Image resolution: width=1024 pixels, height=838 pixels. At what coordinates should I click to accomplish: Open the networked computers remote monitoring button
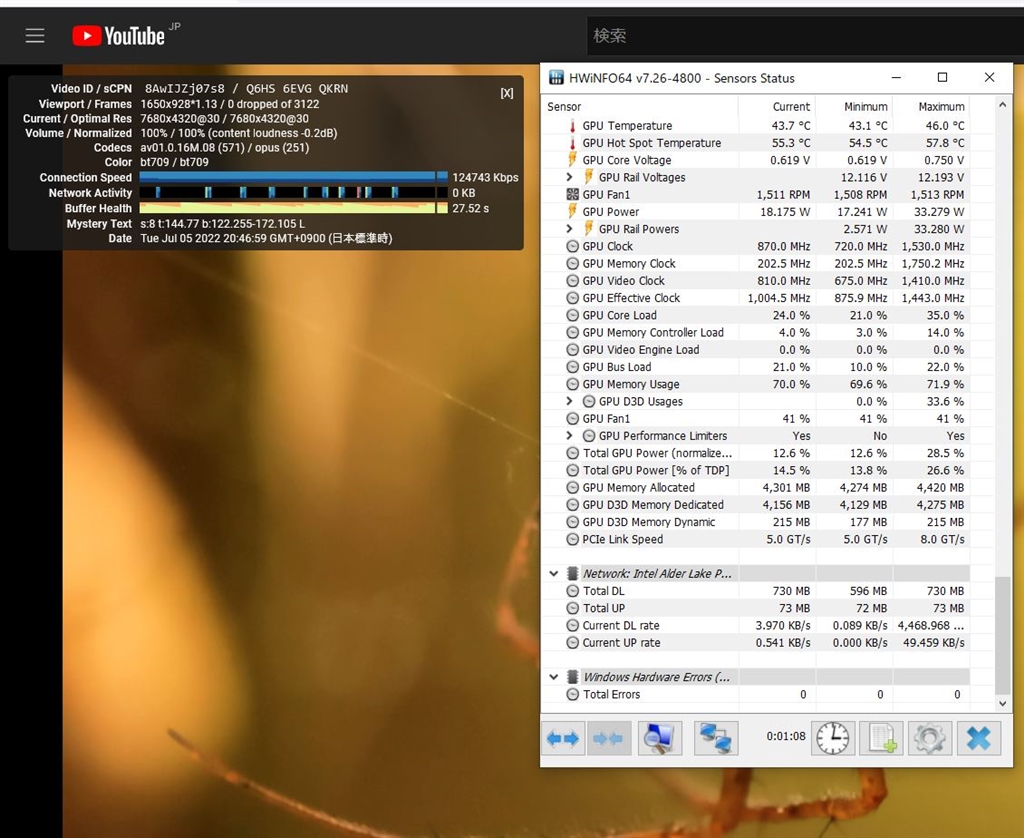pos(716,738)
